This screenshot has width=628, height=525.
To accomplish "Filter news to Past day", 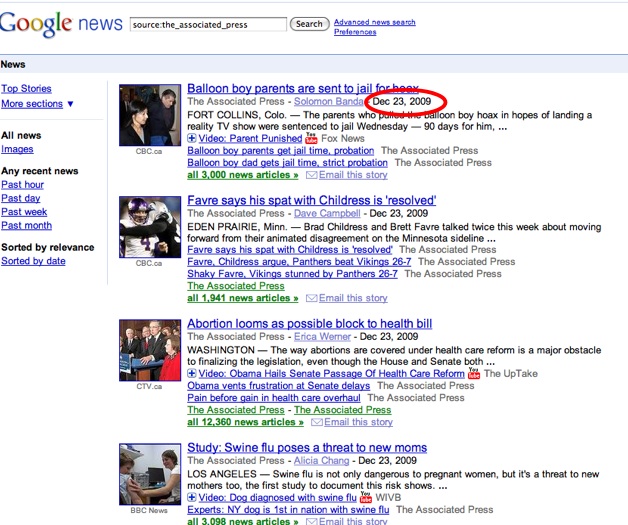I will (21, 198).
